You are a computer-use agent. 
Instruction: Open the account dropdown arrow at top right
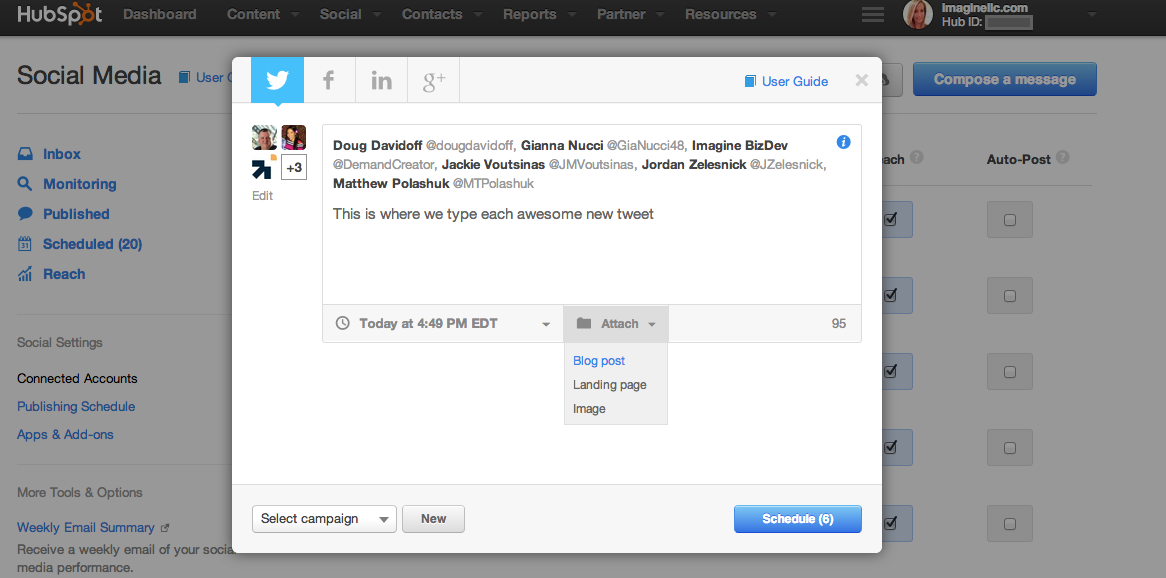[1092, 14]
